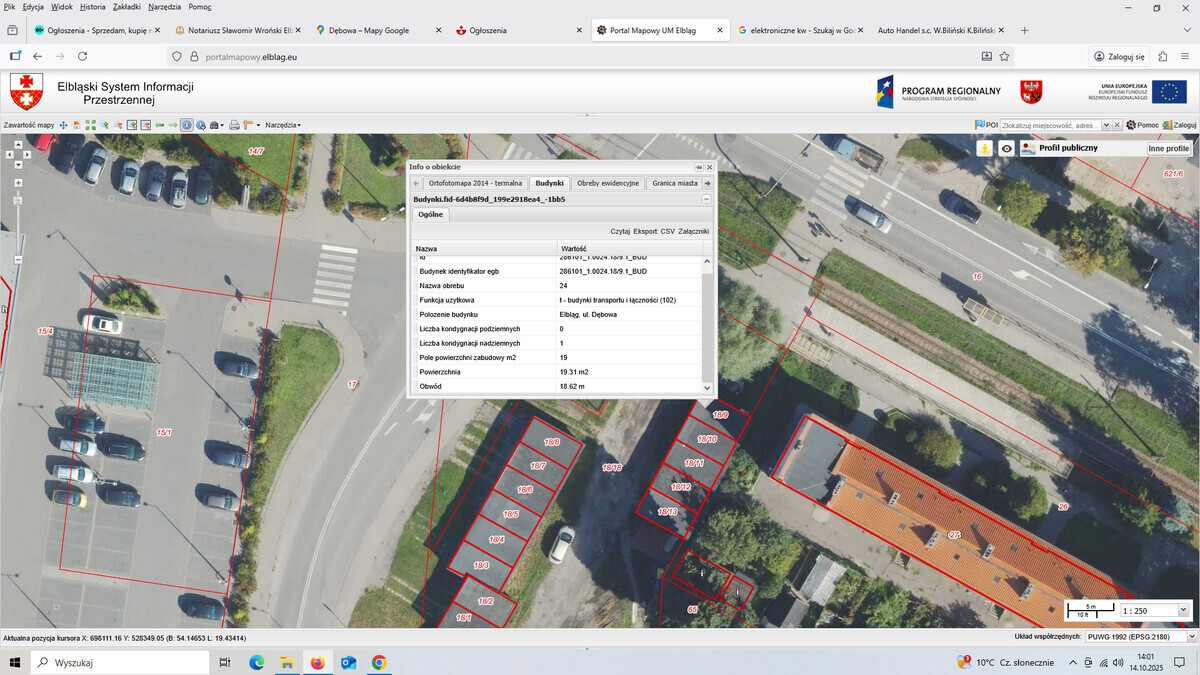Open the Historia browser menu
Viewport: 1200px width, 675px height.
(92, 7)
